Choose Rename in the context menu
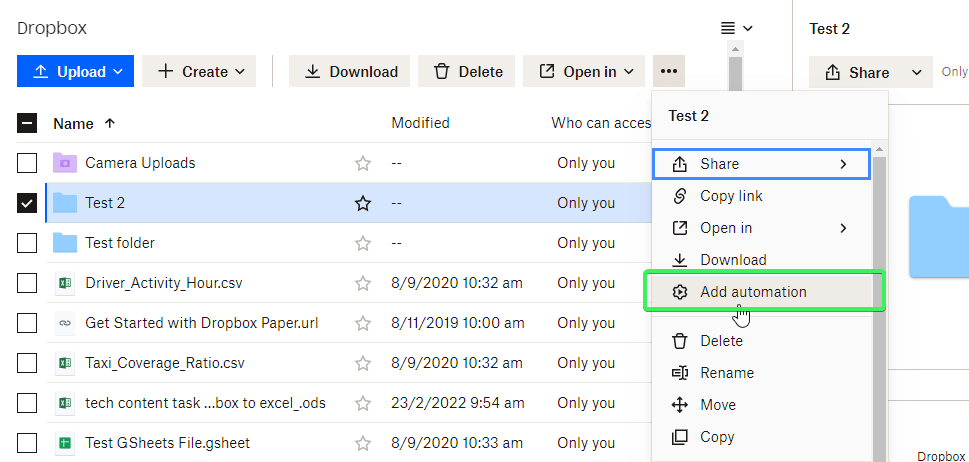969x462 pixels. point(761,373)
